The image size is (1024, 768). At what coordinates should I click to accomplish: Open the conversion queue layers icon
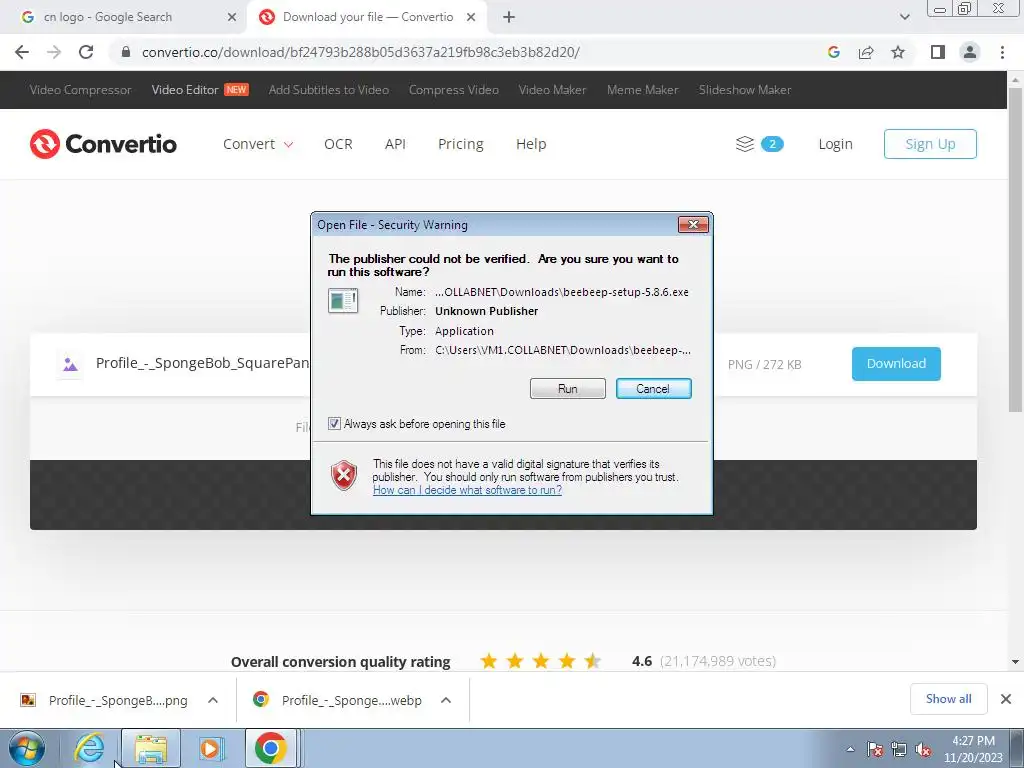[x=744, y=144]
